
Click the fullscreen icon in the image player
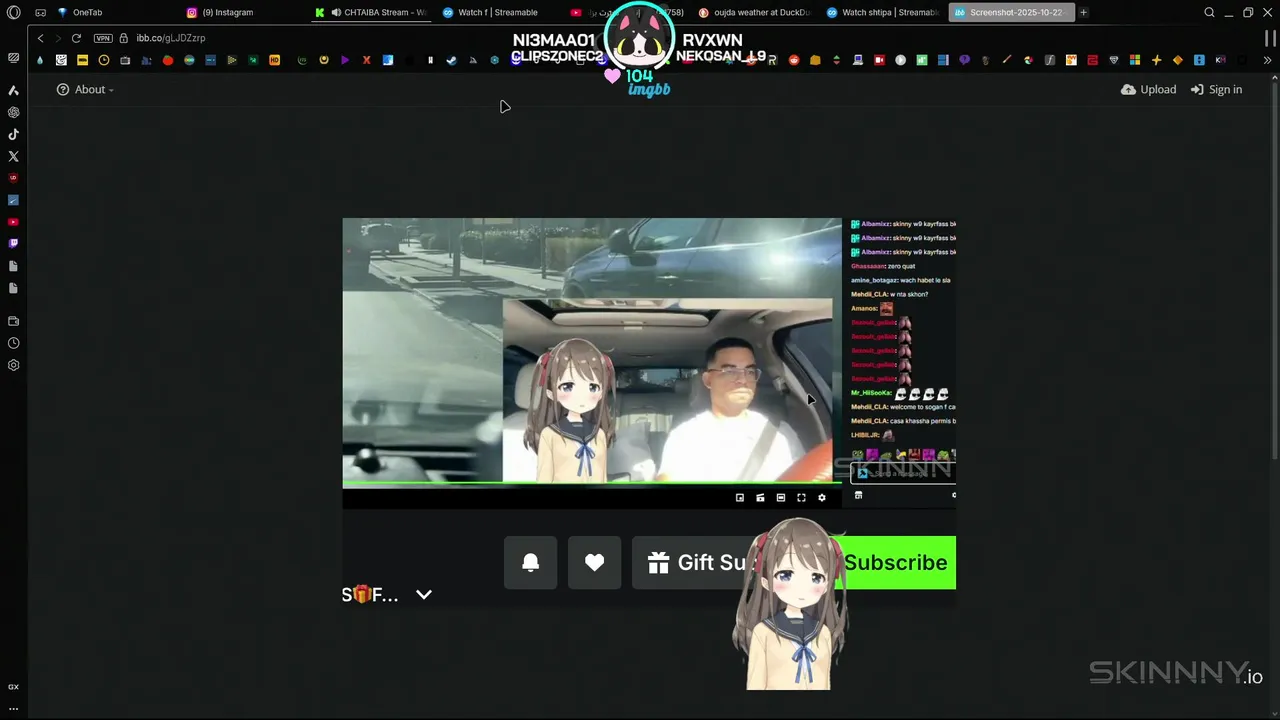801,498
